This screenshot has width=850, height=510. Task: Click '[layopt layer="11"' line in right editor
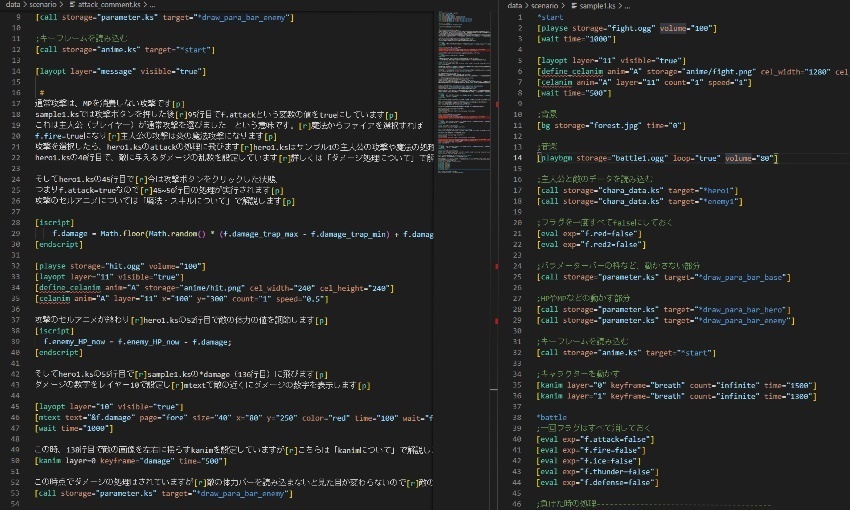(611, 60)
